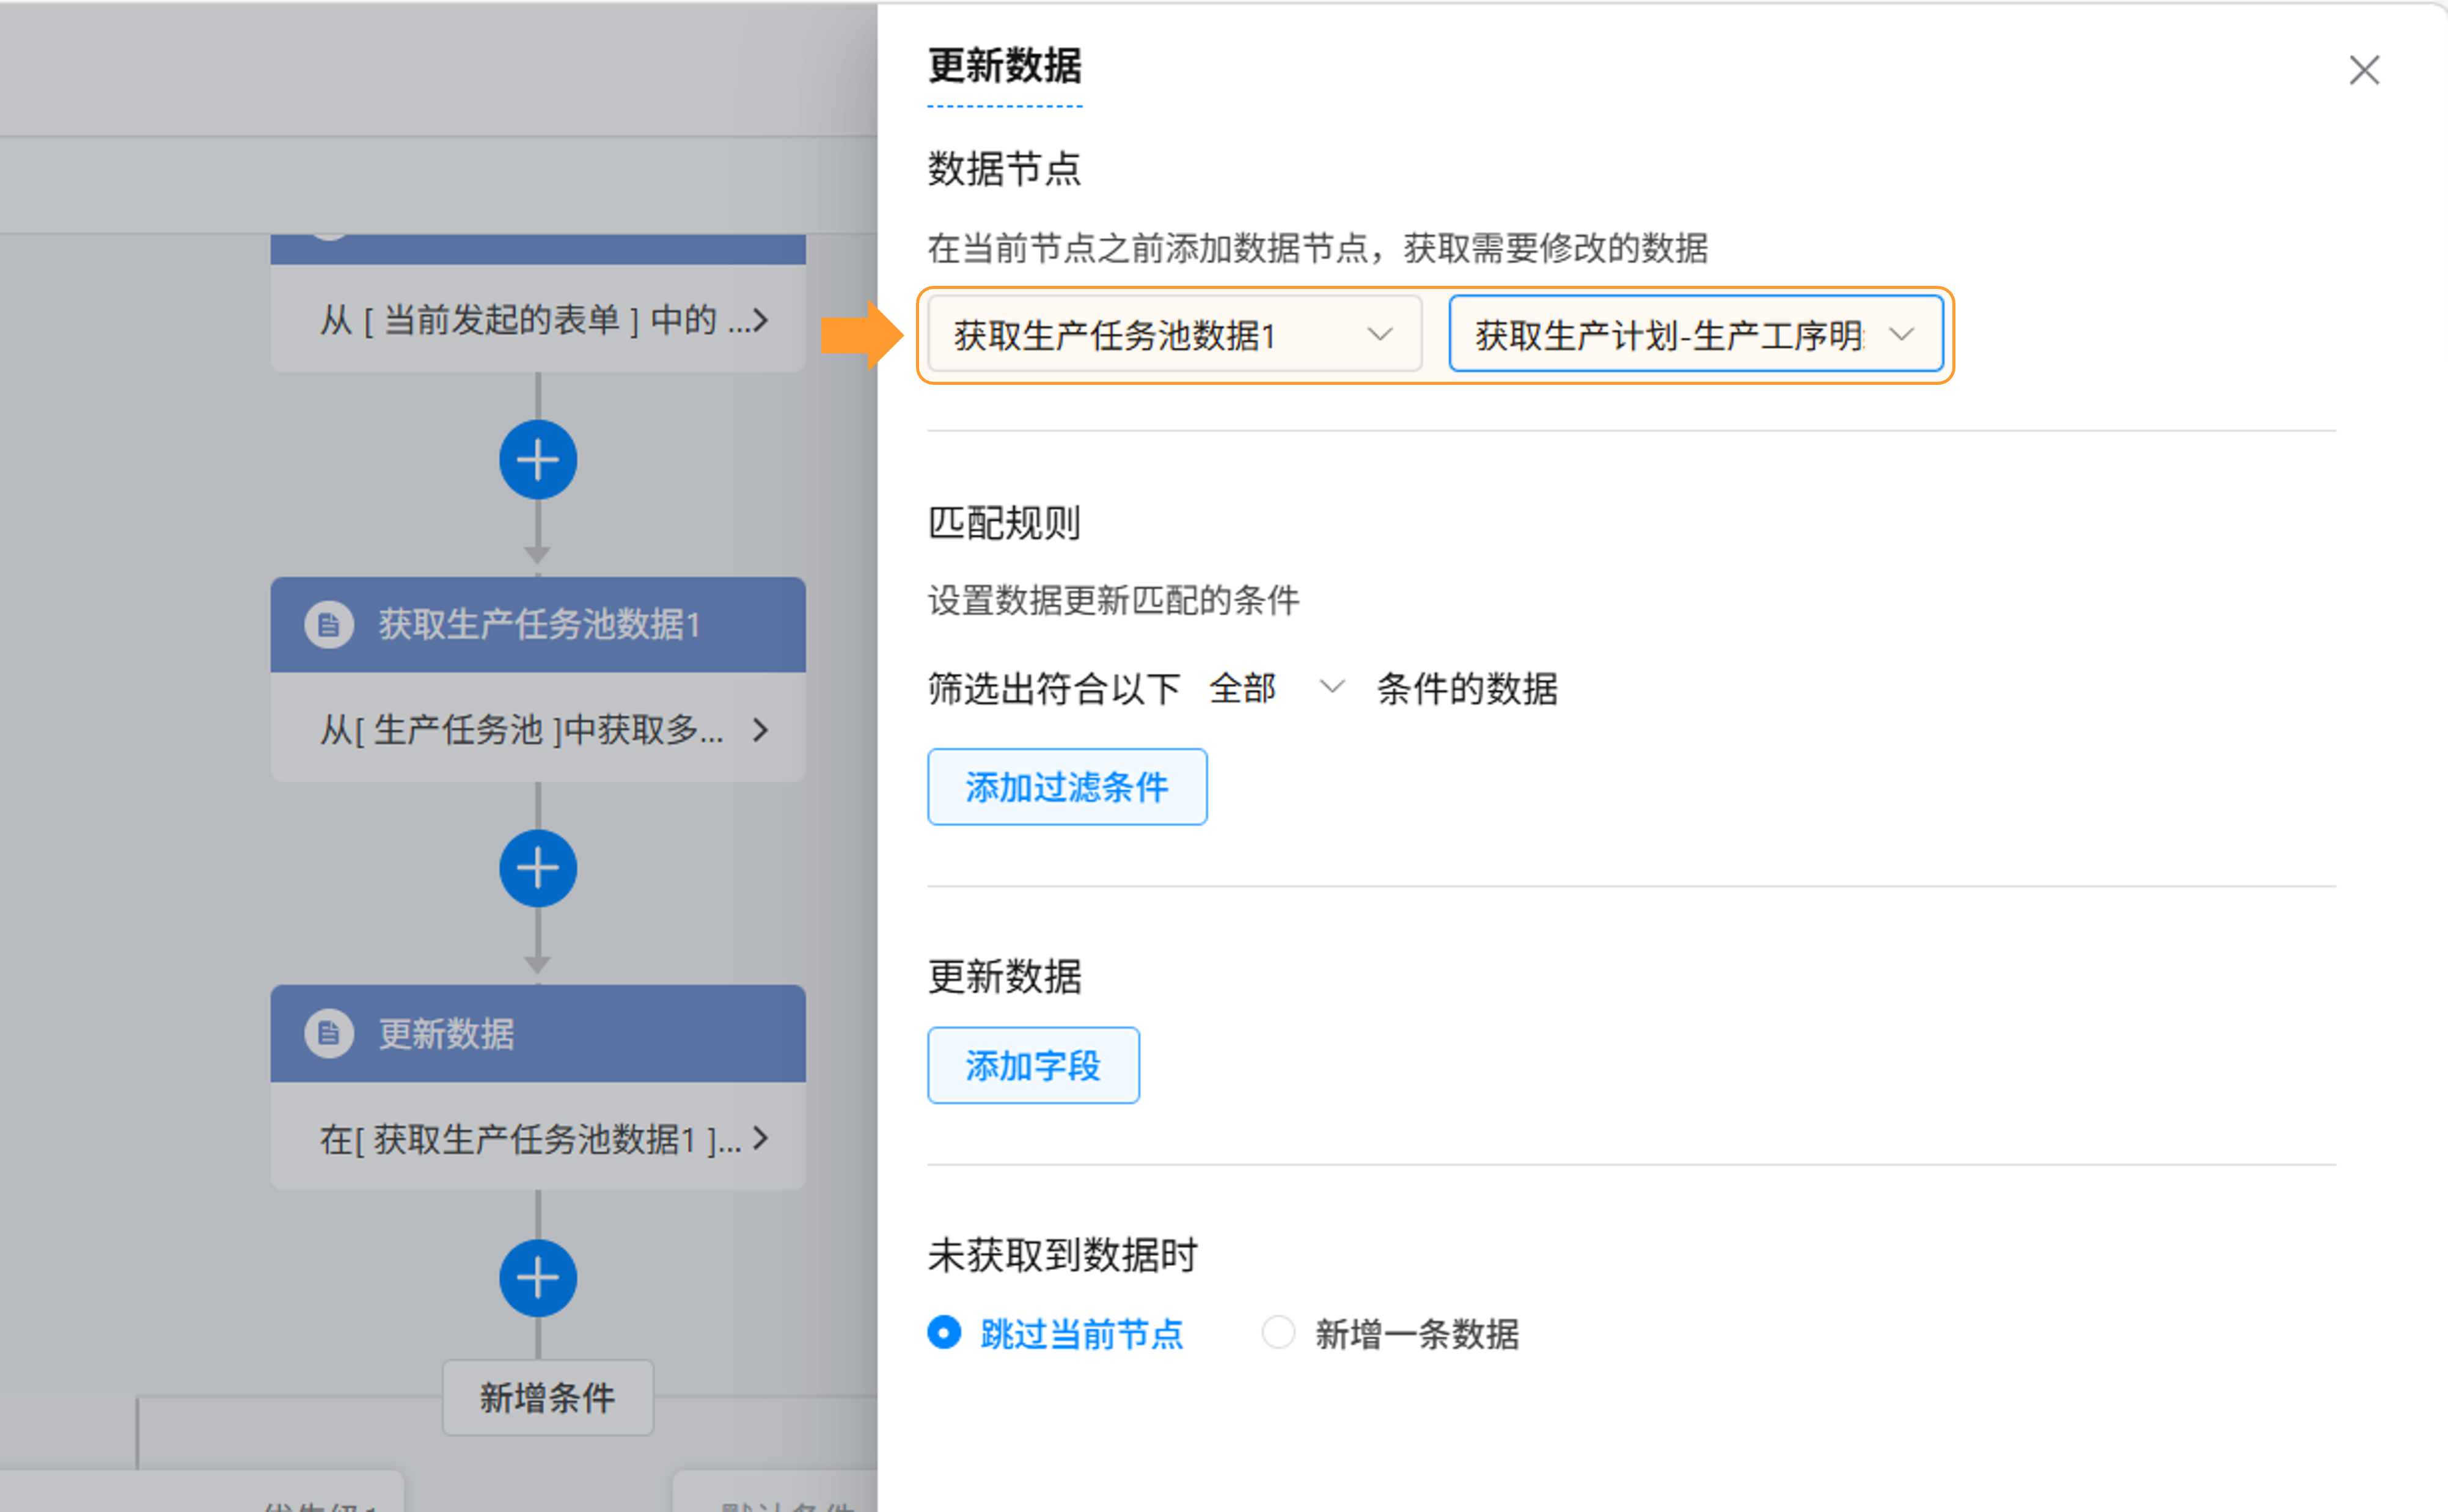2448x1512 pixels.
Task: Click 新增条件 button in workflow
Action: 547,1397
